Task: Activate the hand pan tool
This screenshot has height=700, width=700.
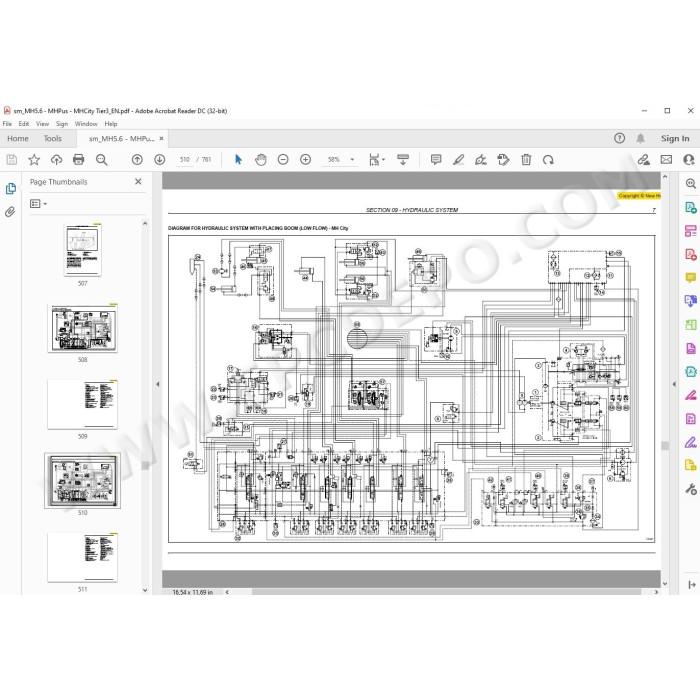Action: coord(261,160)
